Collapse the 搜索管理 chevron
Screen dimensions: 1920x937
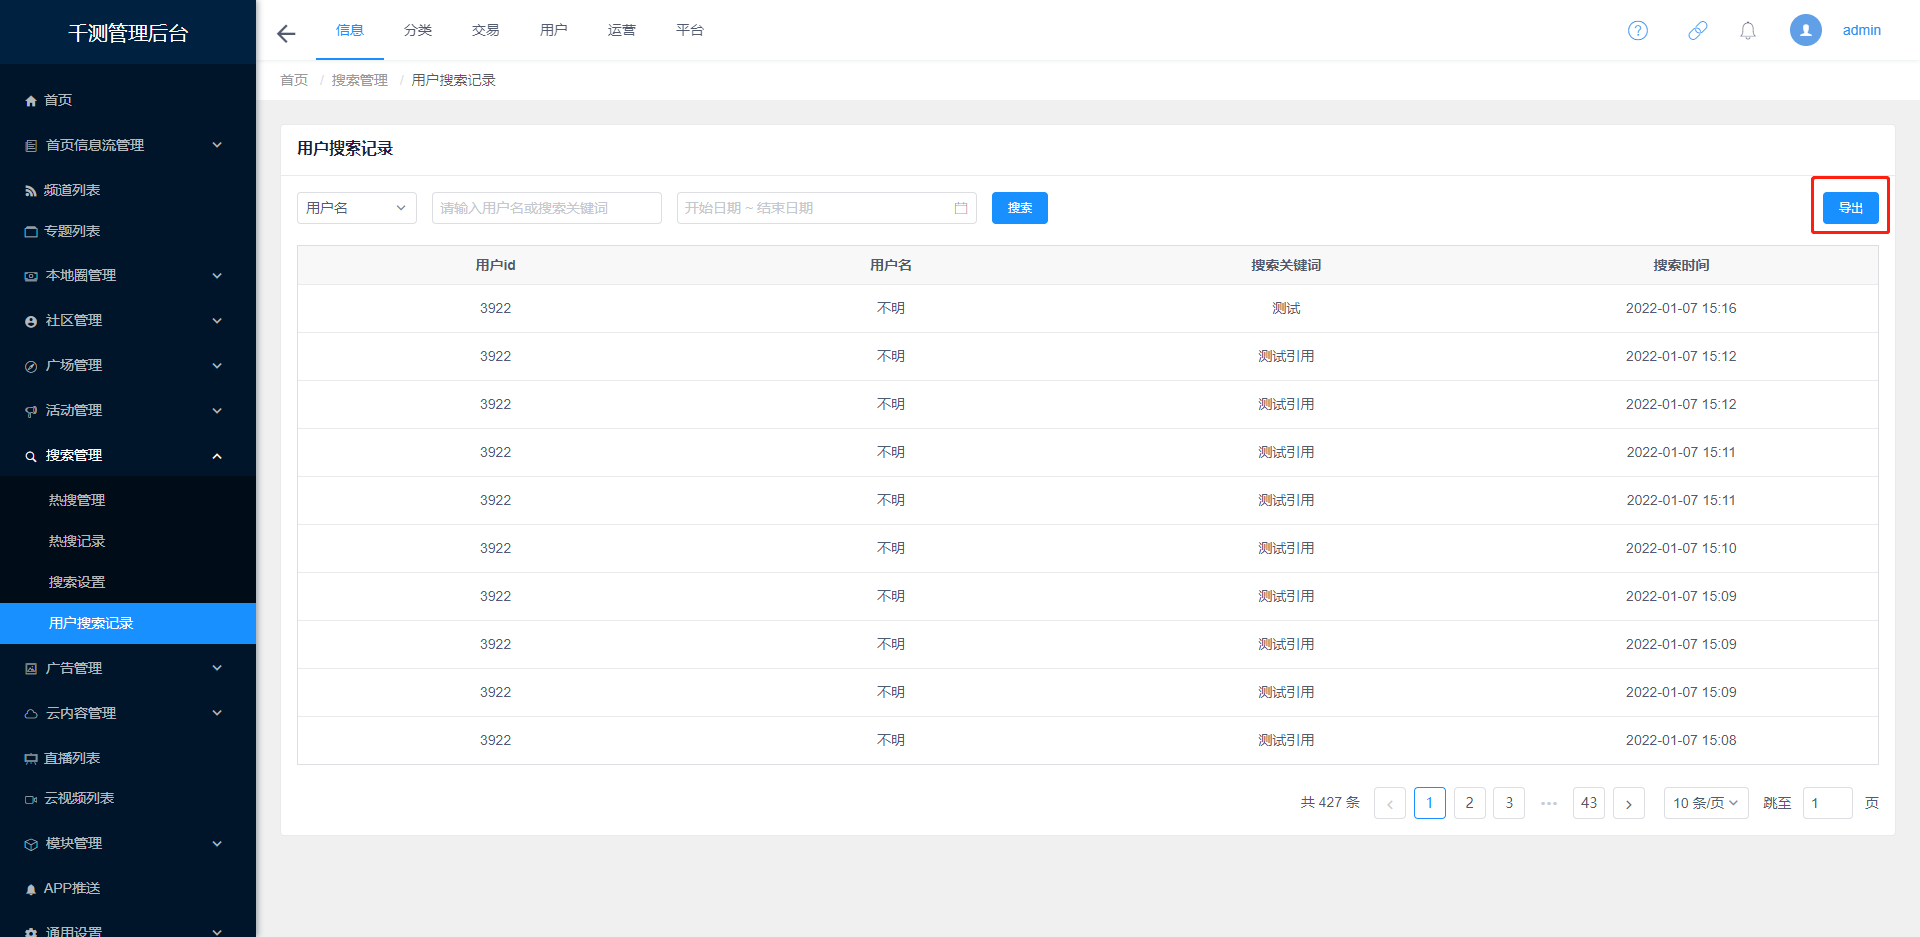pyautogui.click(x=217, y=456)
